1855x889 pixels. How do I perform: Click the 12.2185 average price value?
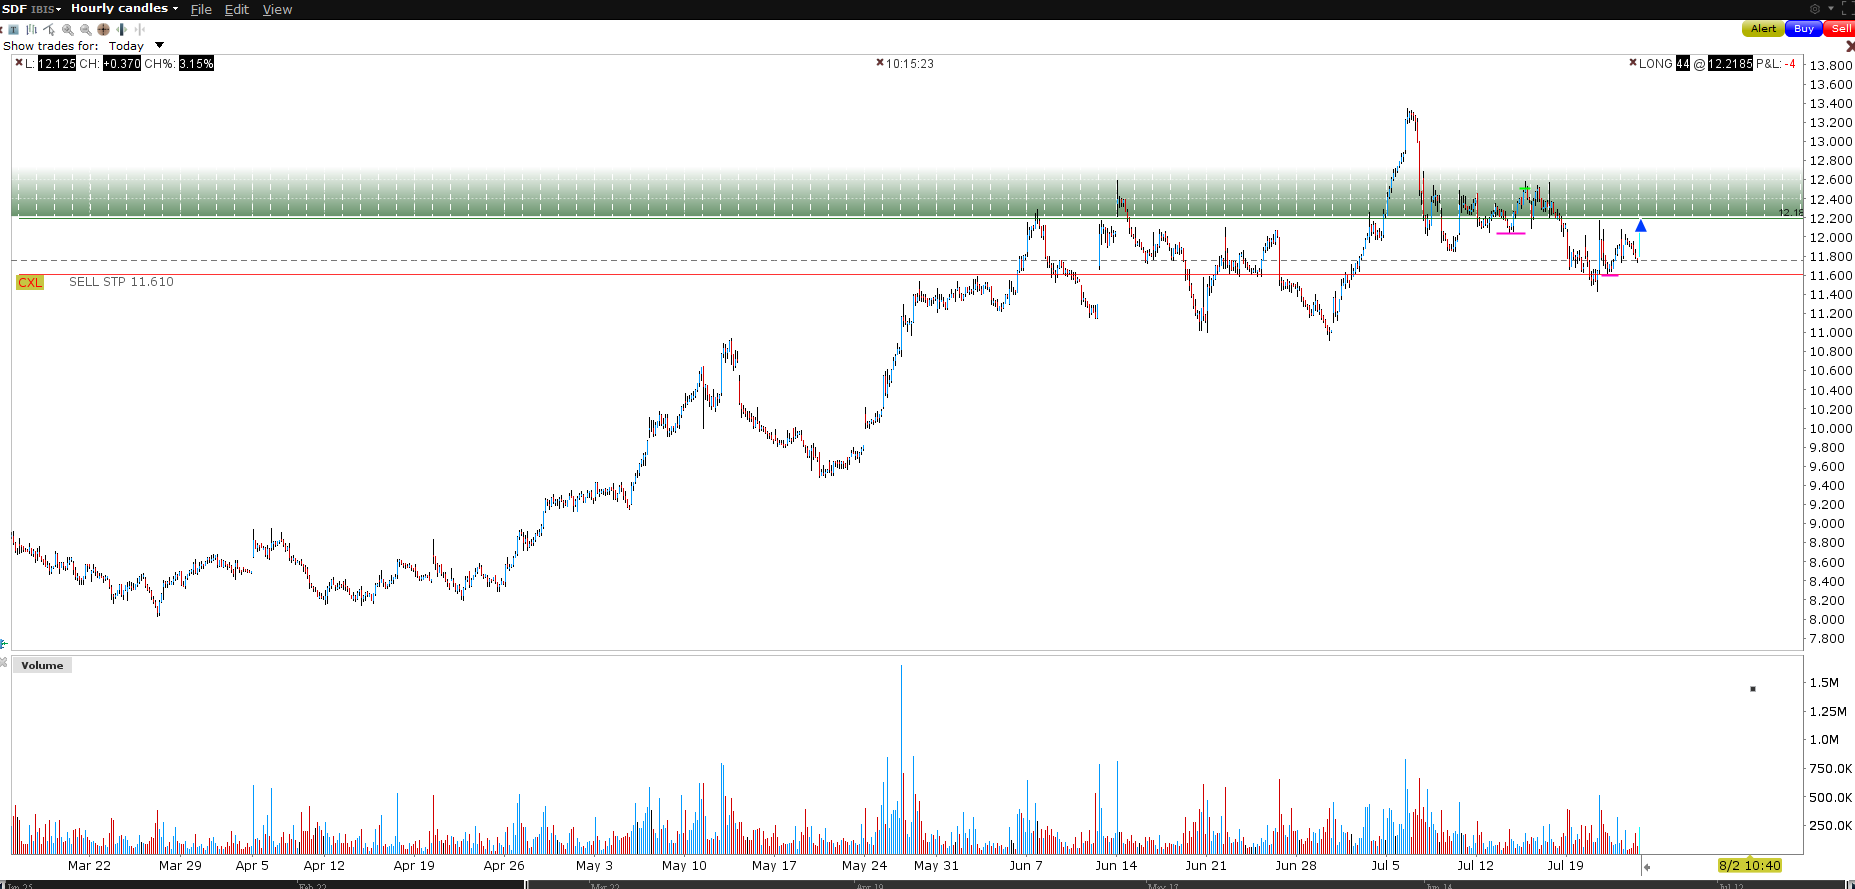pos(1730,63)
